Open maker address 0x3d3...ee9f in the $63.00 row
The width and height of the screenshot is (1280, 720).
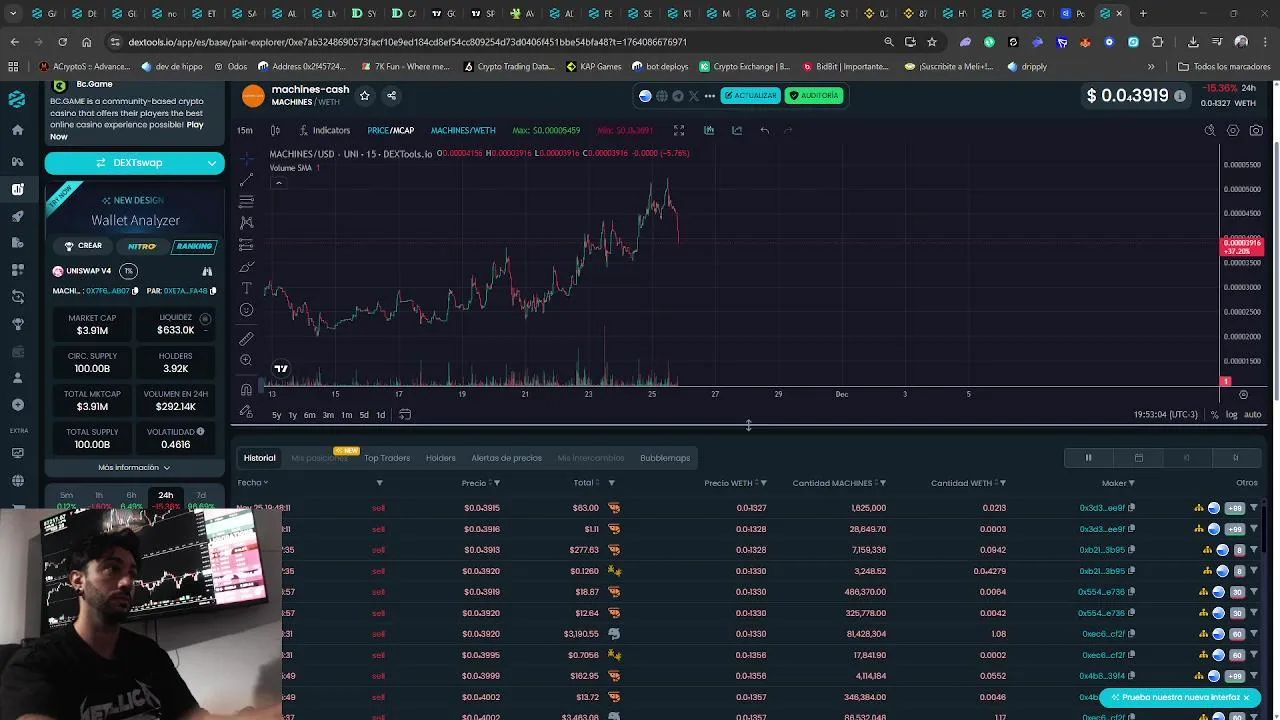[x=1102, y=508]
